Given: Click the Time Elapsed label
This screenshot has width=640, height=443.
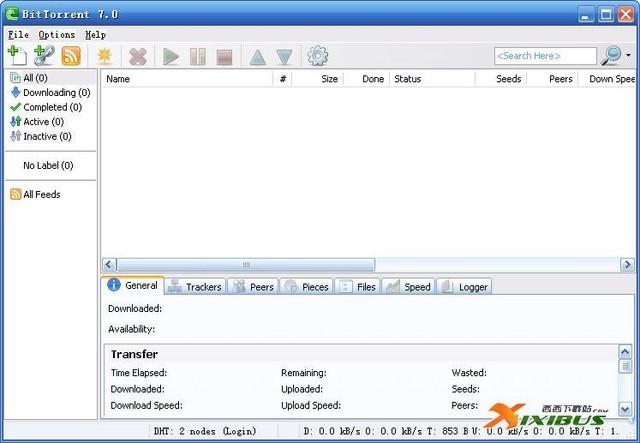Looking at the screenshot, I should tap(139, 373).
